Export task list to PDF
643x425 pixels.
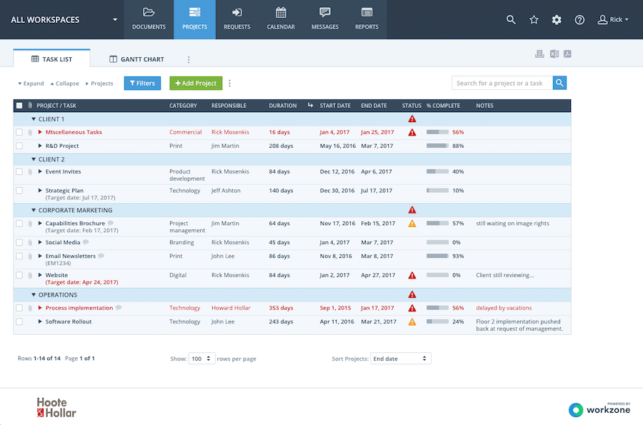click(x=567, y=54)
